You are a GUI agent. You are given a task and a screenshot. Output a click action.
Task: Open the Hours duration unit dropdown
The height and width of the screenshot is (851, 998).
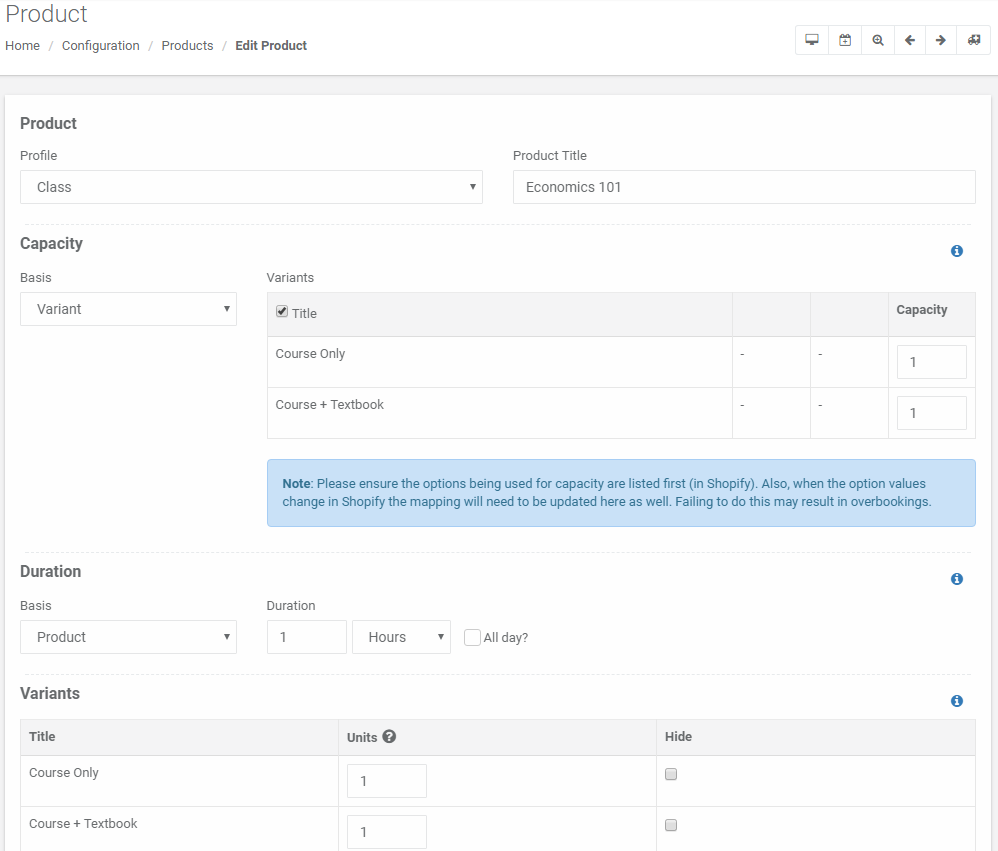402,637
